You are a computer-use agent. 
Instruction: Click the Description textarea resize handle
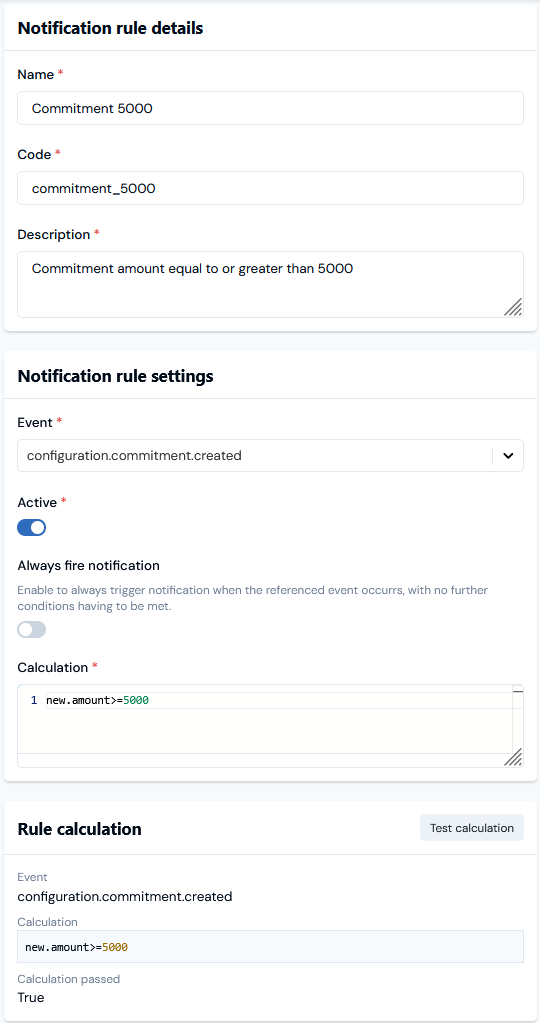pos(513,307)
